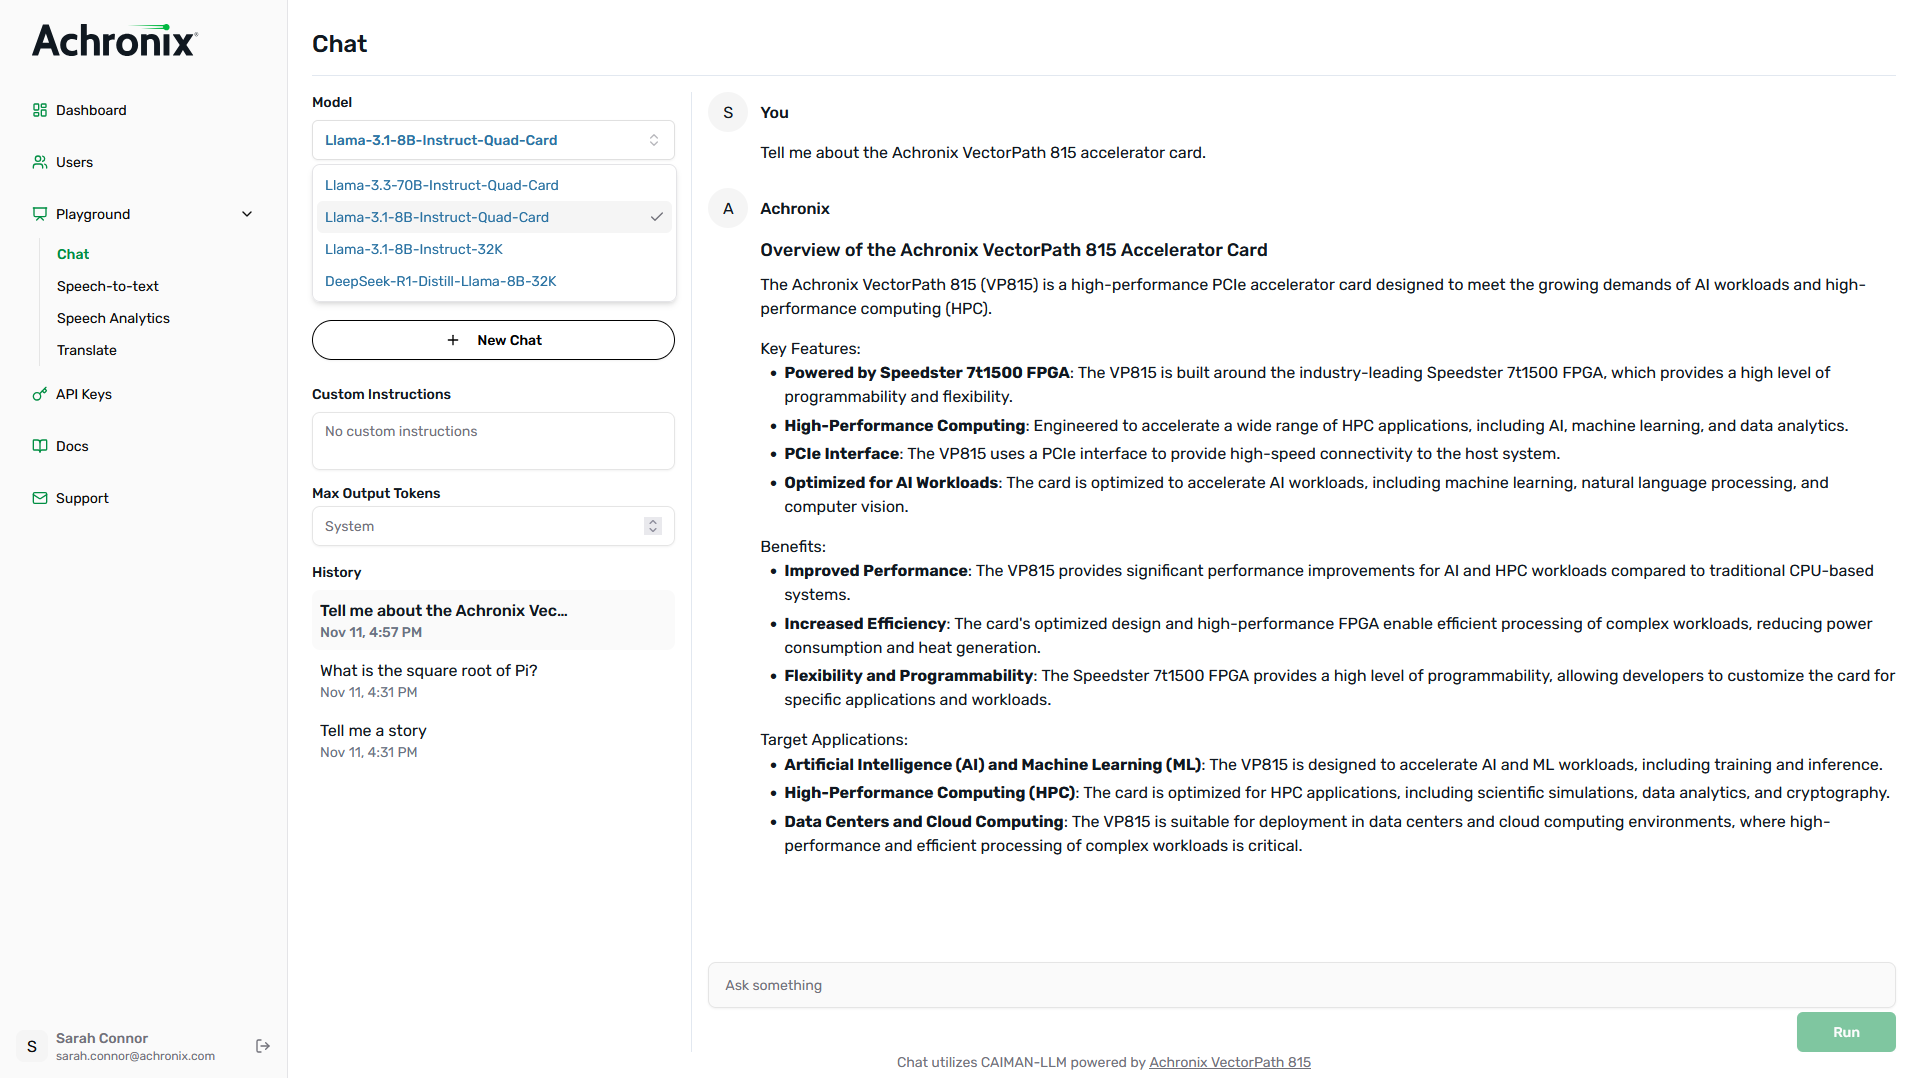Click the Users people icon

pos(40,162)
